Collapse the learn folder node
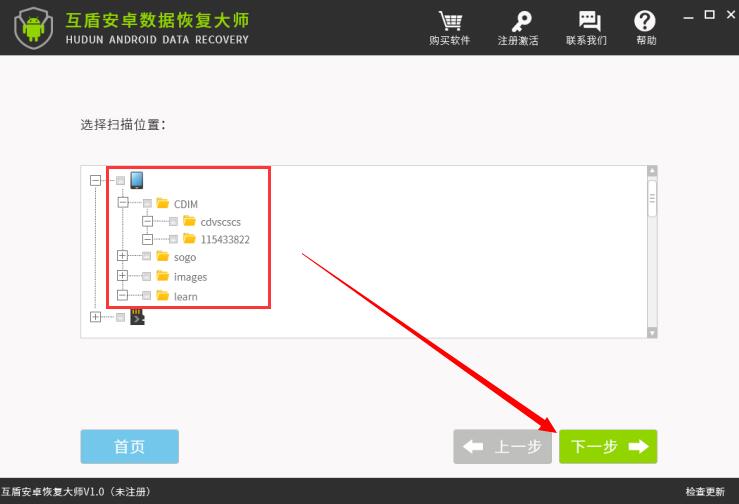 (123, 295)
